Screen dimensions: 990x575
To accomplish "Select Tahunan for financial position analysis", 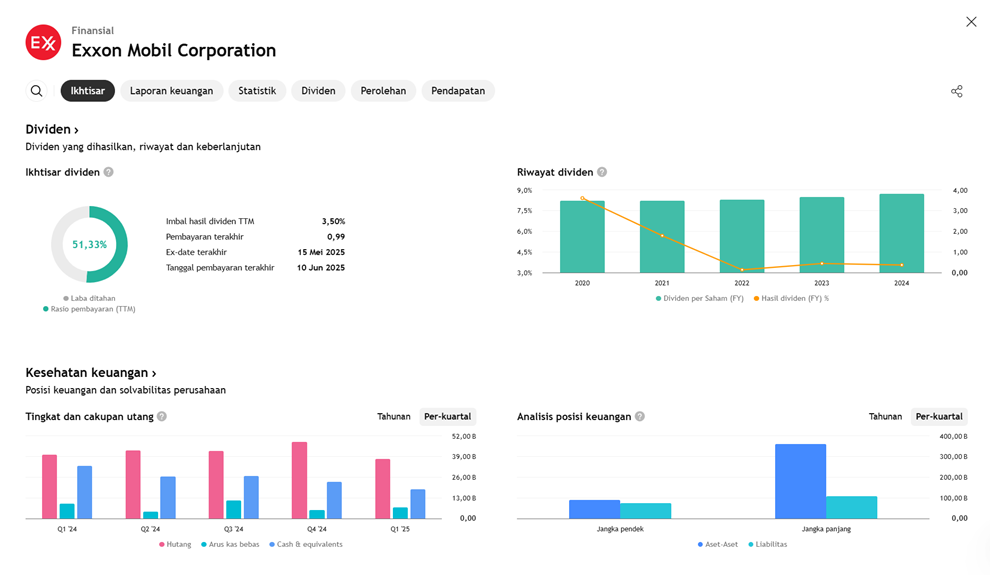I will pyautogui.click(x=885, y=417).
